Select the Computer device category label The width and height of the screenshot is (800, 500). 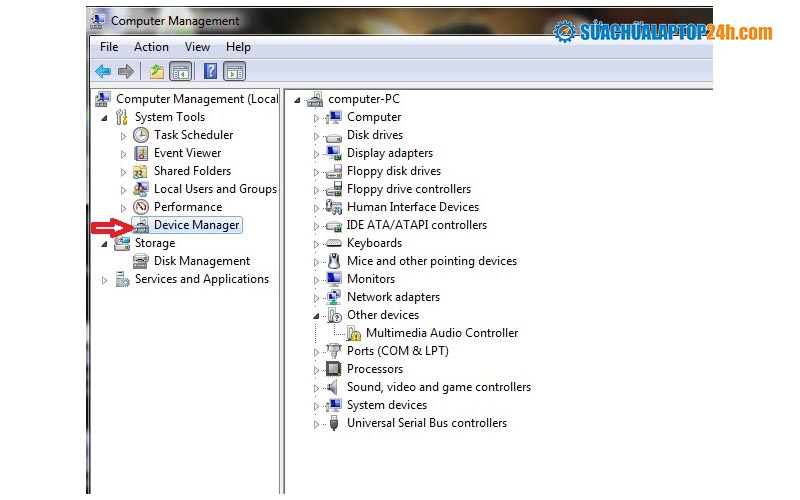(x=374, y=117)
